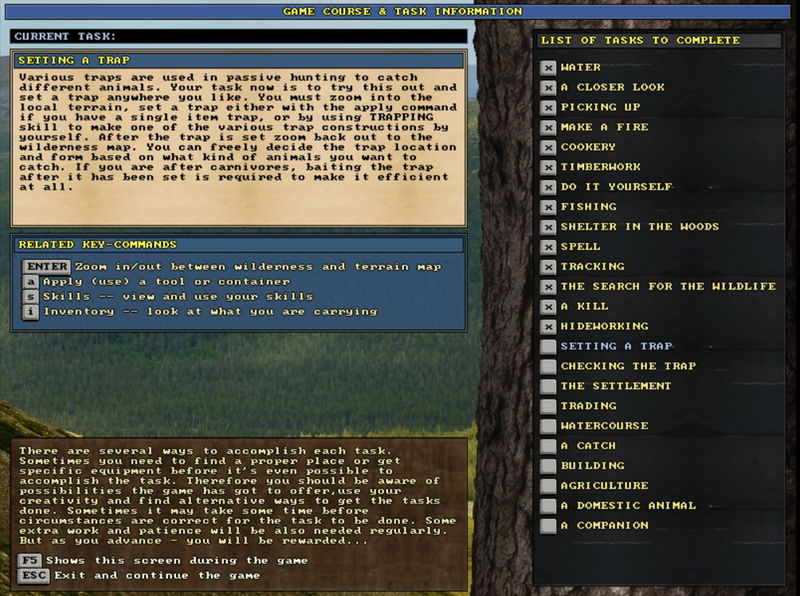Toggle the checked Water task checkbox

click(548, 68)
